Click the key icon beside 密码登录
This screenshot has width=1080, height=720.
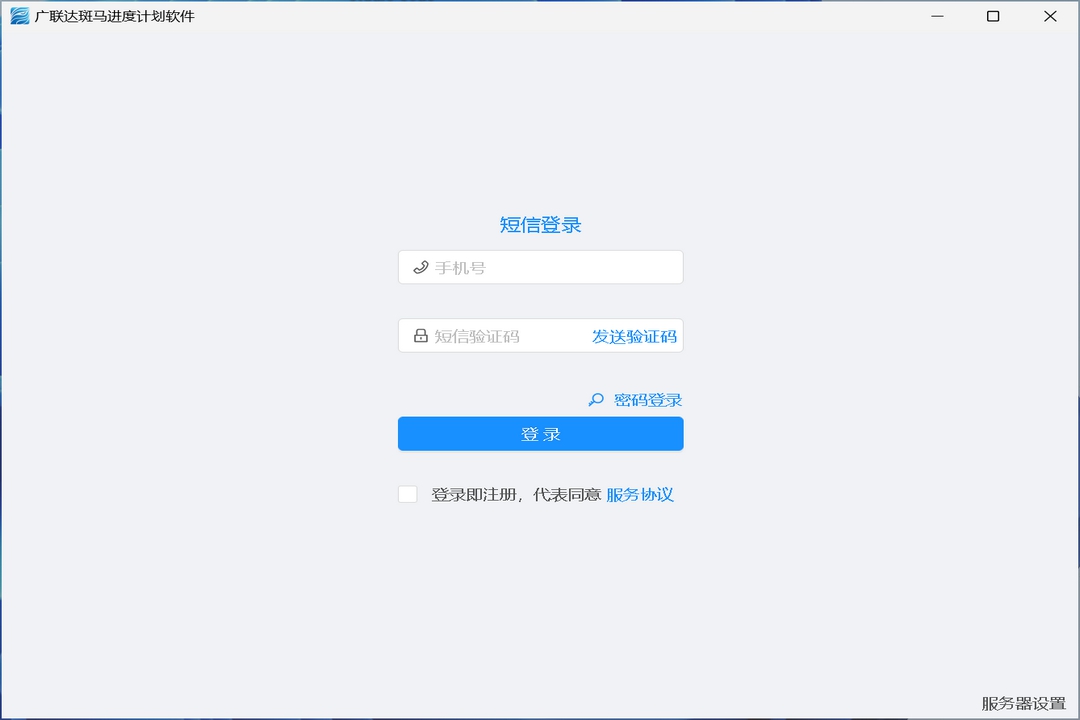[596, 400]
